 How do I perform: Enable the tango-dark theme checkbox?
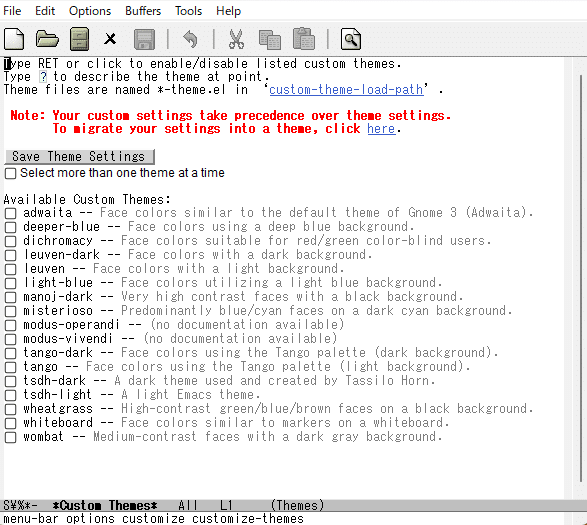click(10, 353)
